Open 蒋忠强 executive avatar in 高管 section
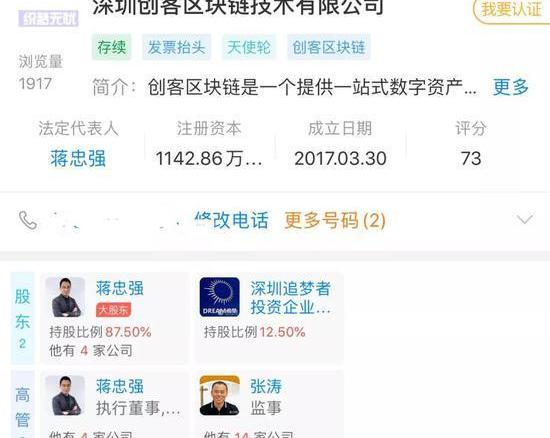 pyautogui.click(x=65, y=395)
